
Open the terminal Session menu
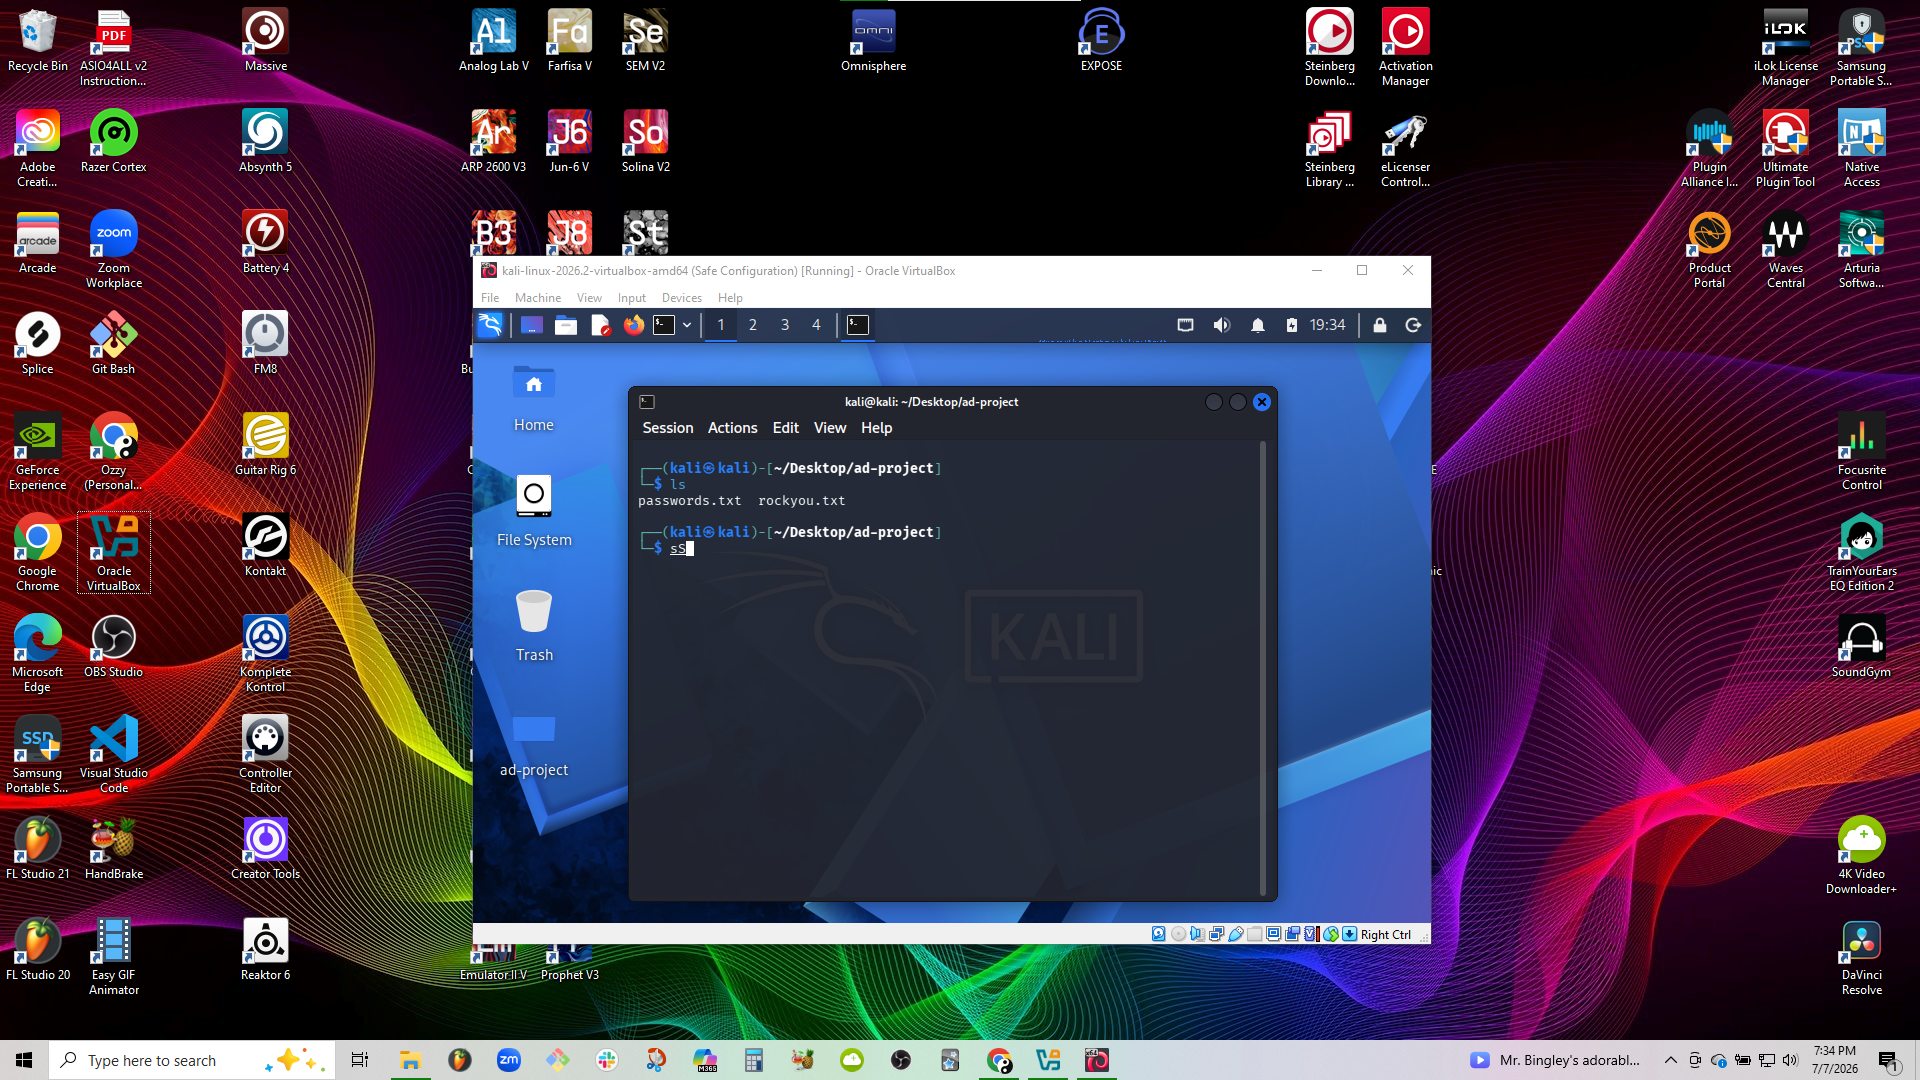pyautogui.click(x=667, y=428)
